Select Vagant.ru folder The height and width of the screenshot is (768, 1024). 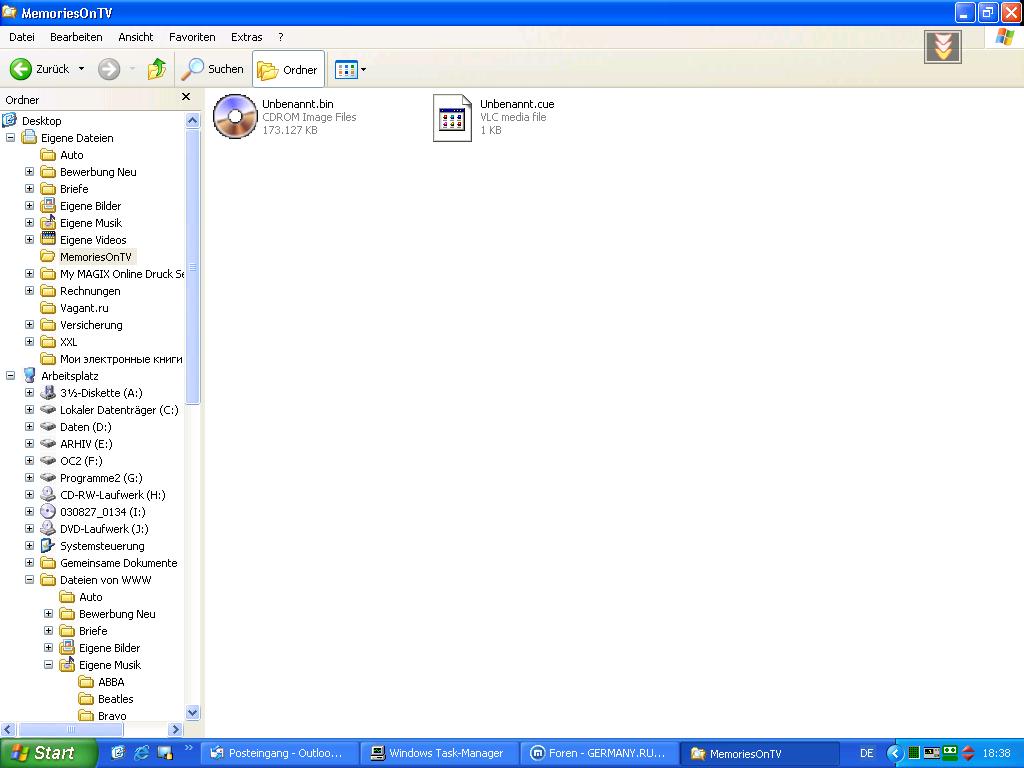pos(84,308)
